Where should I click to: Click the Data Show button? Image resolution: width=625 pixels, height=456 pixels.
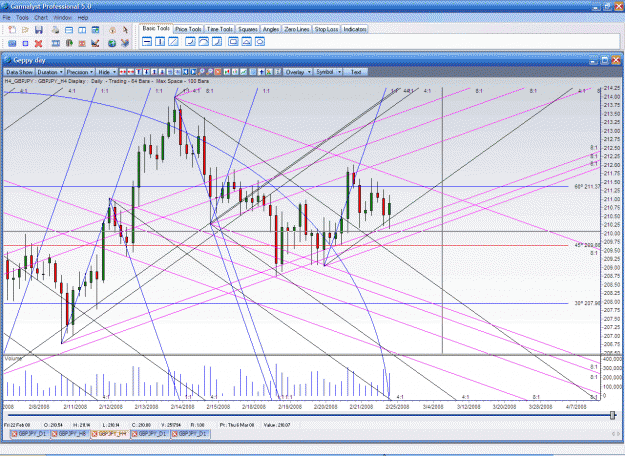pyautogui.click(x=19, y=72)
